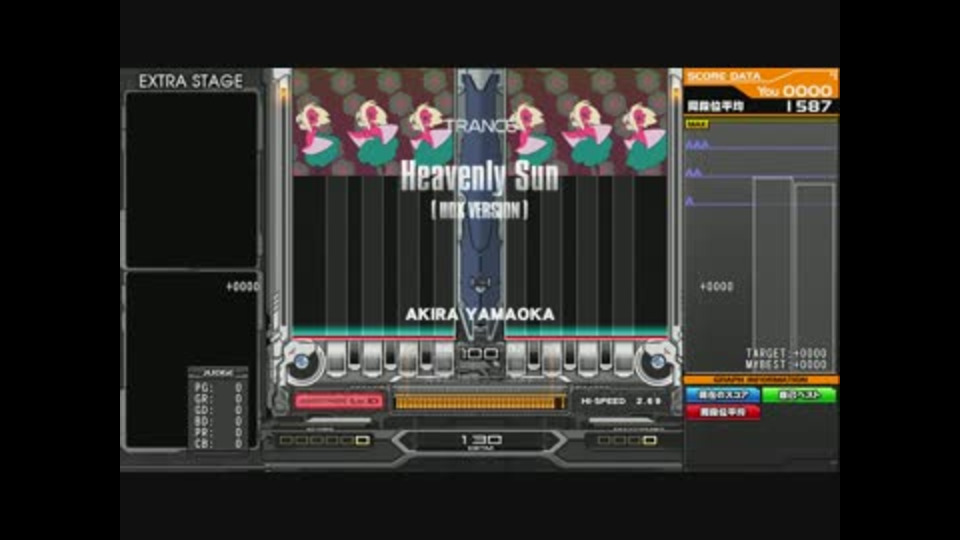Viewport: 960px width, 540px height.
Task: Click the blue current score legend button
Action: (x=722, y=395)
